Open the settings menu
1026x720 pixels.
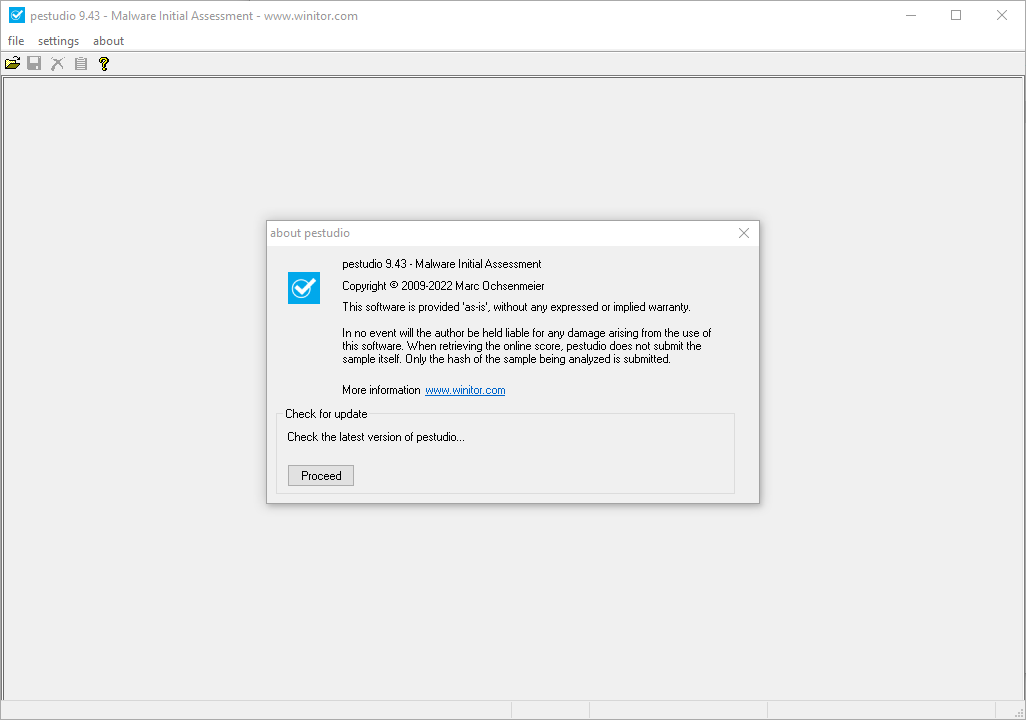[x=58, y=41]
